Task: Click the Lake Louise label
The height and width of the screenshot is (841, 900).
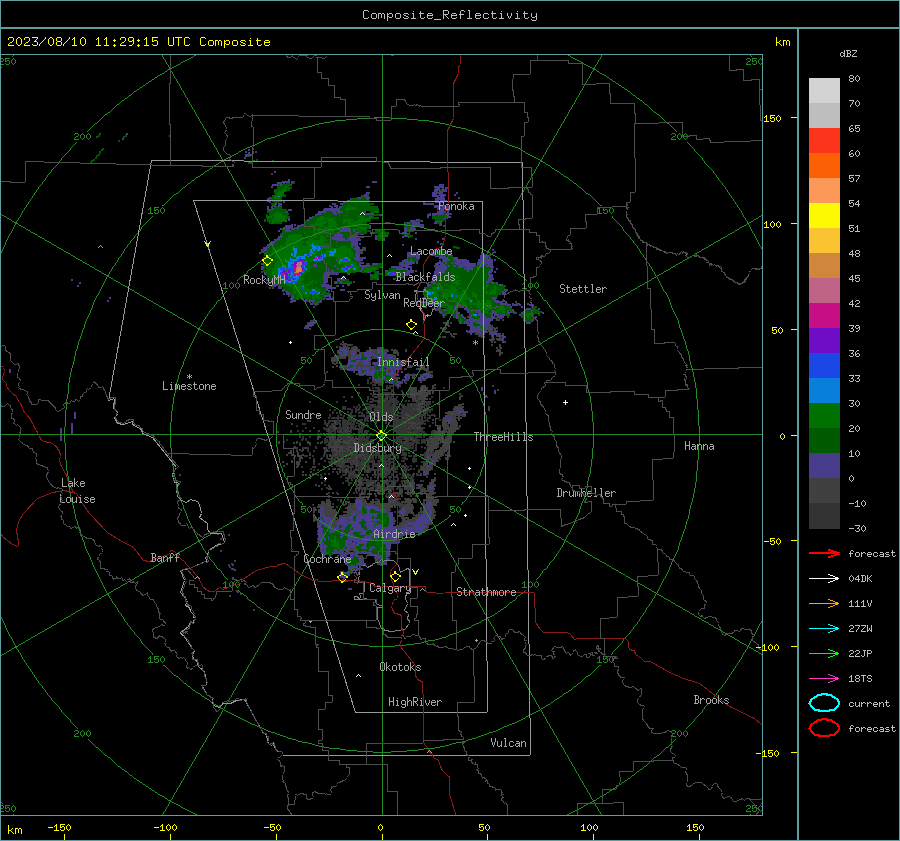Action: tap(77, 491)
